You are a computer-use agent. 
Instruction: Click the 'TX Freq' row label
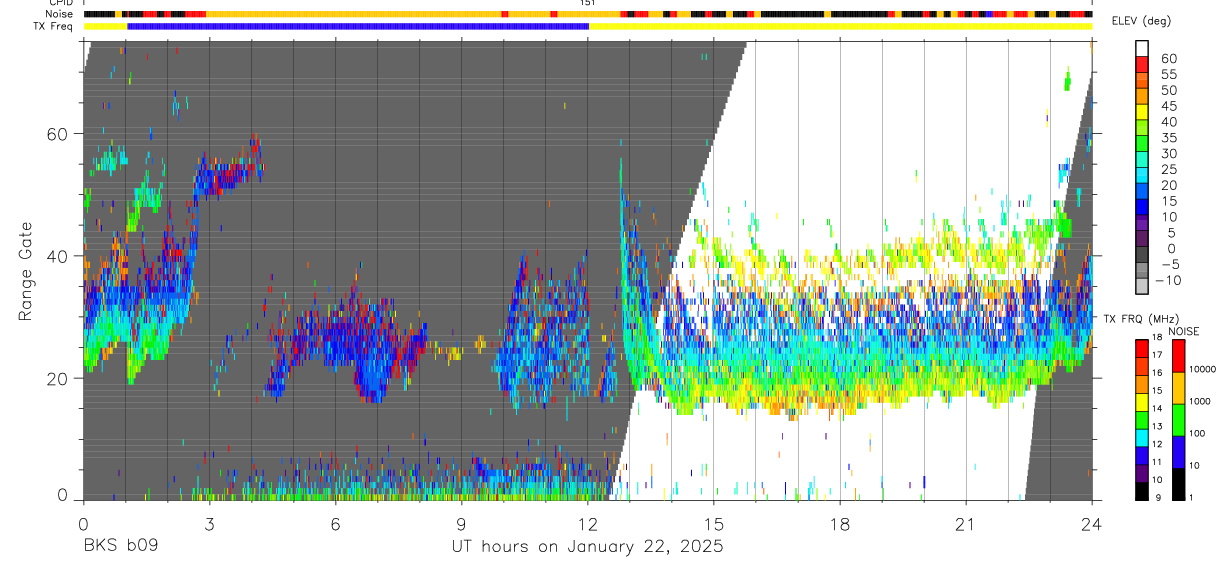click(x=55, y=26)
